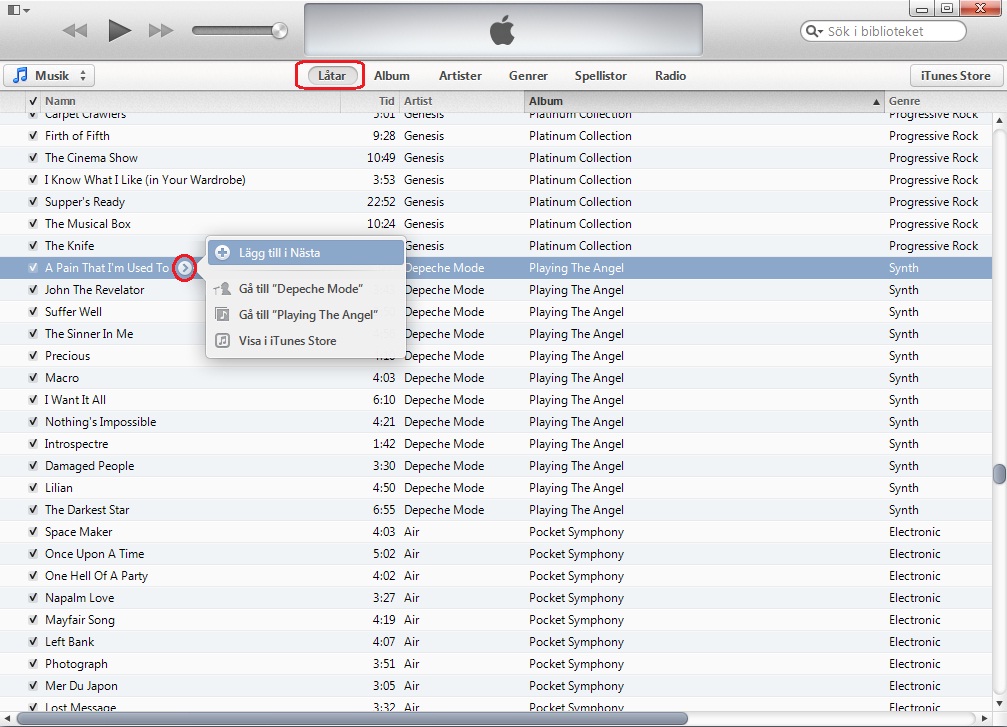
Task: Click the blue music note icon beside Musik
Action: point(21,75)
